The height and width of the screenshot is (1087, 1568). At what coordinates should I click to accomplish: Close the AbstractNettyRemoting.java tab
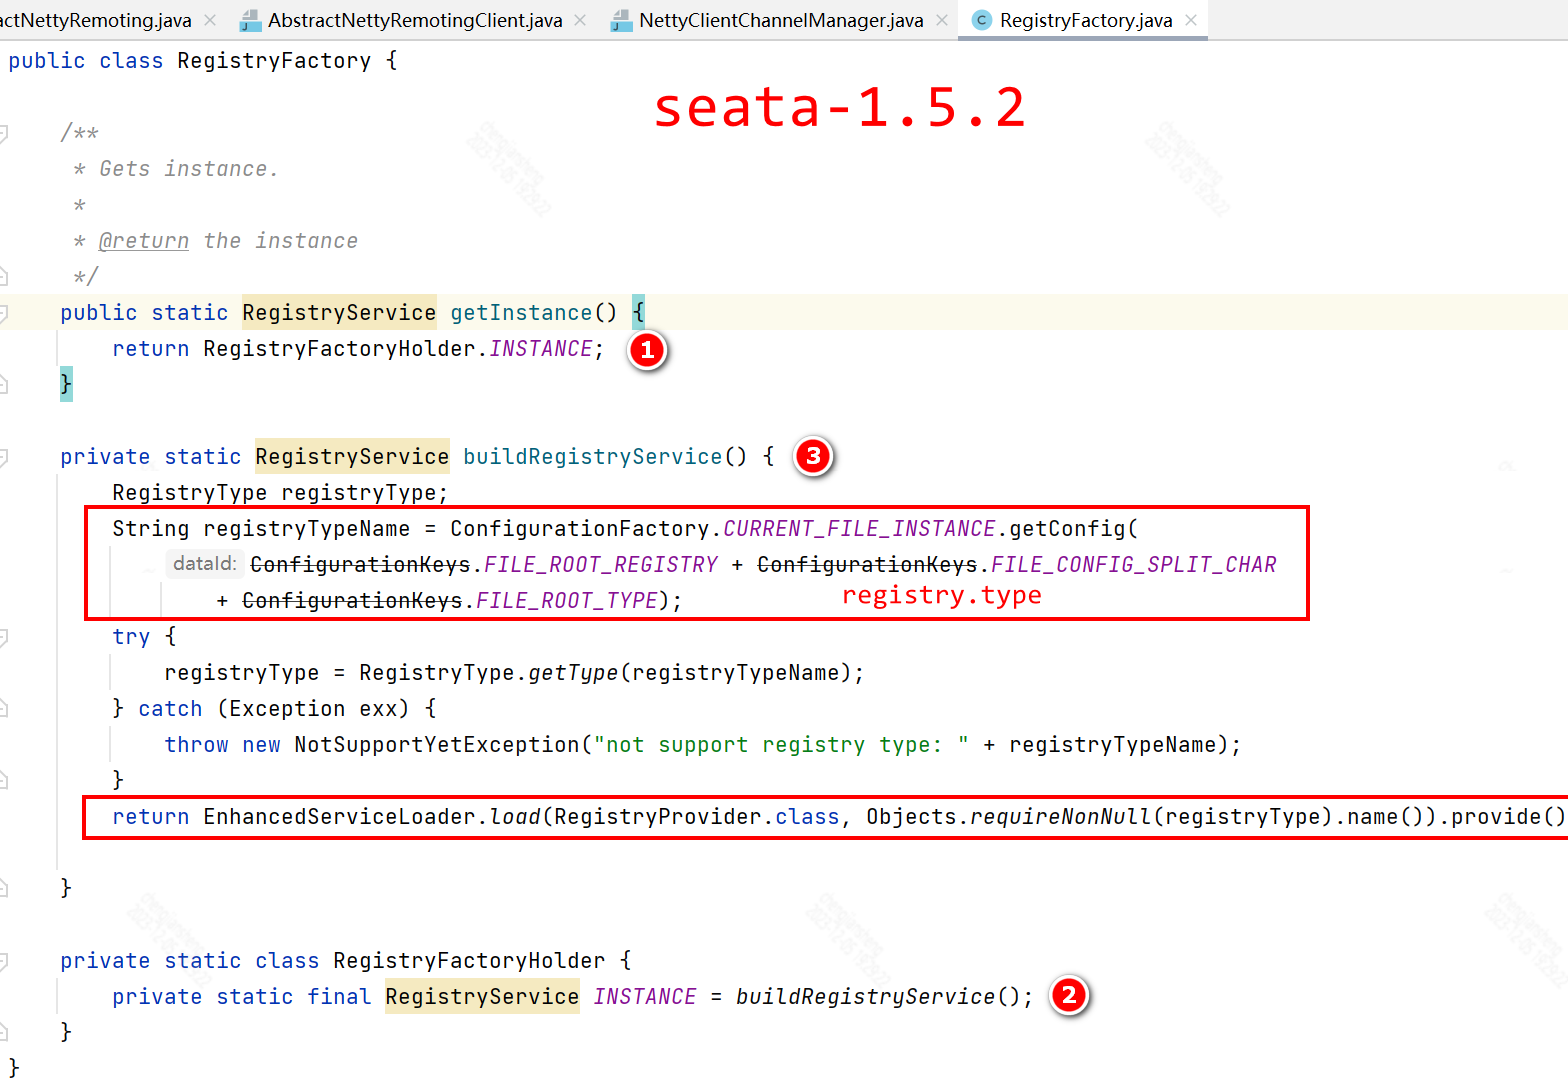210,20
